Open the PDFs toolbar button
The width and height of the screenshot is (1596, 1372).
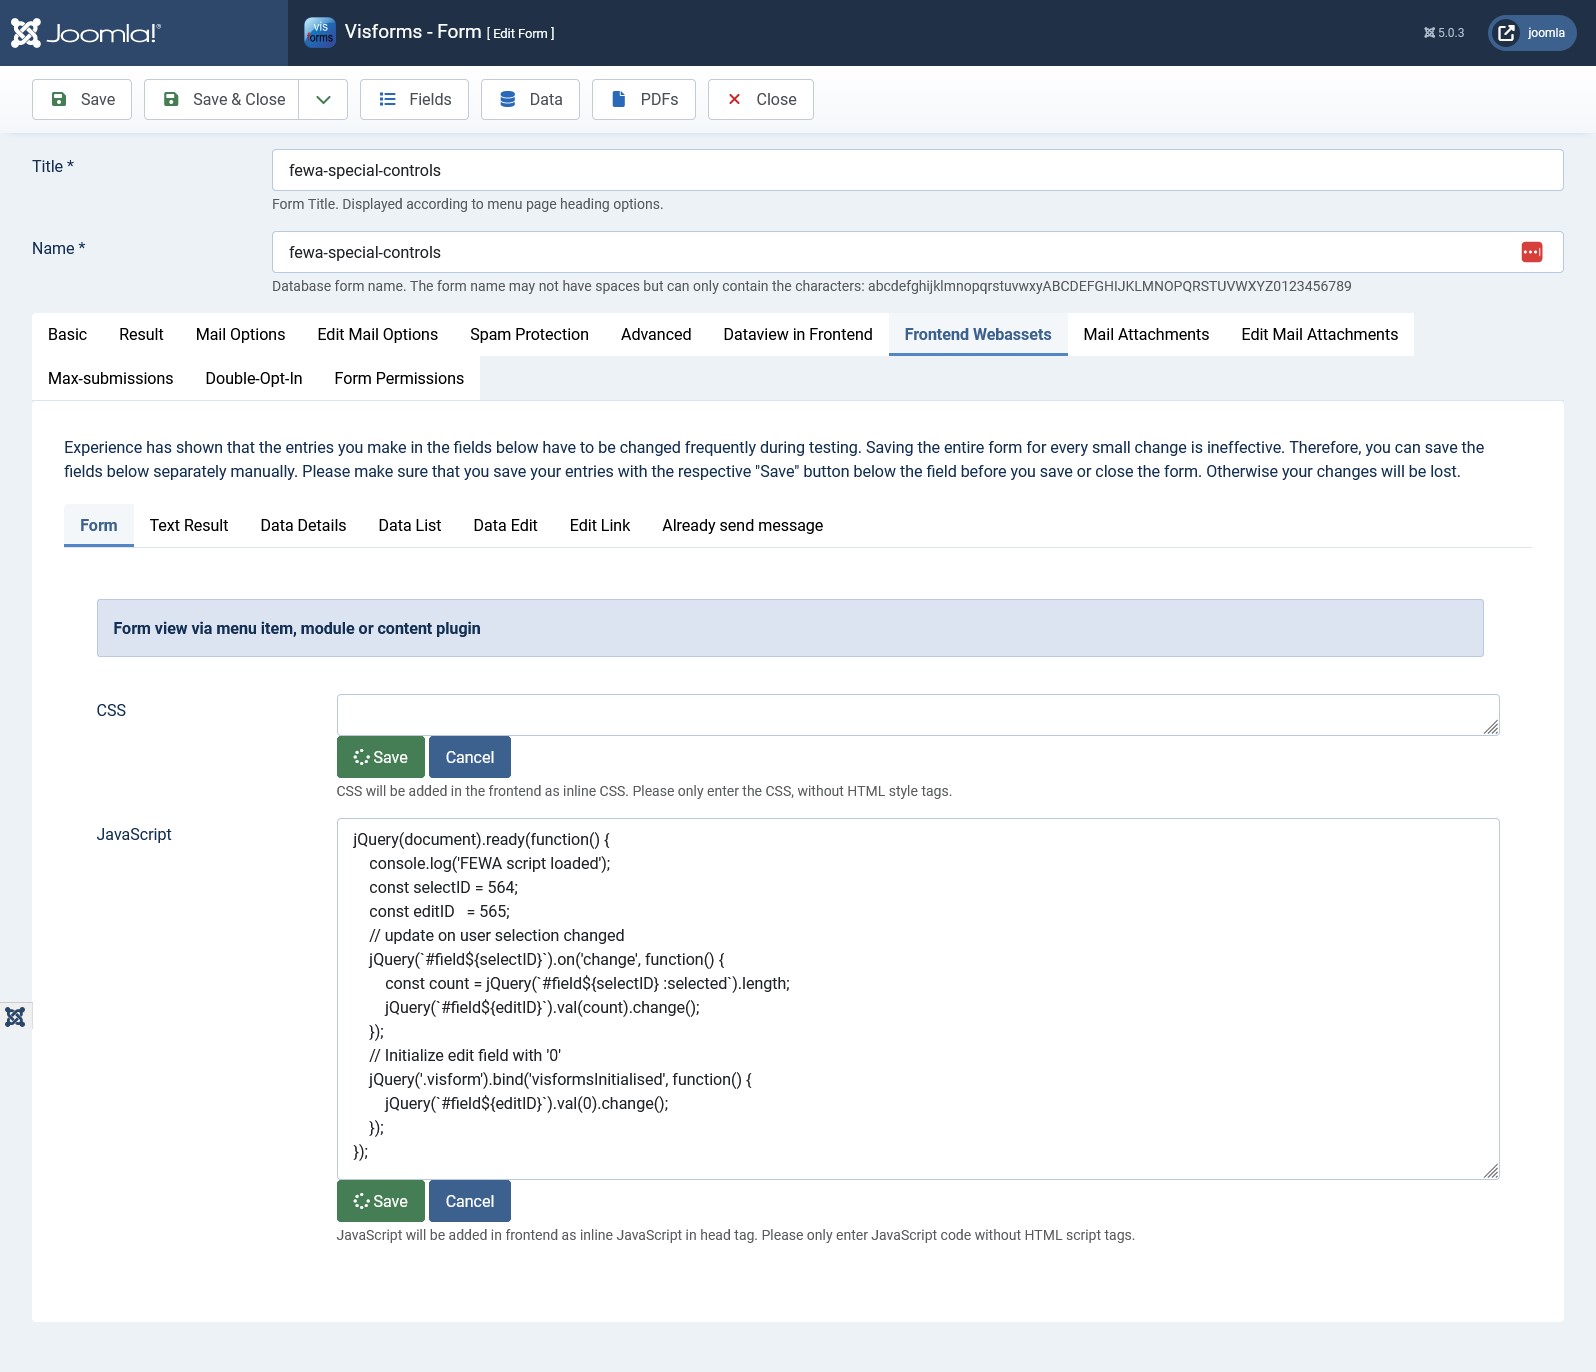(x=643, y=99)
